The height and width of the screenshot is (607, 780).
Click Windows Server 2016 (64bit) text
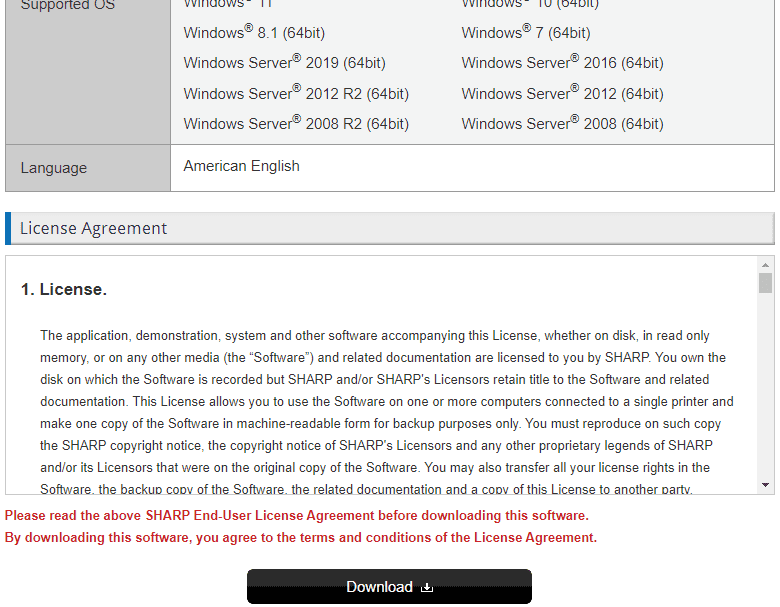pos(562,63)
